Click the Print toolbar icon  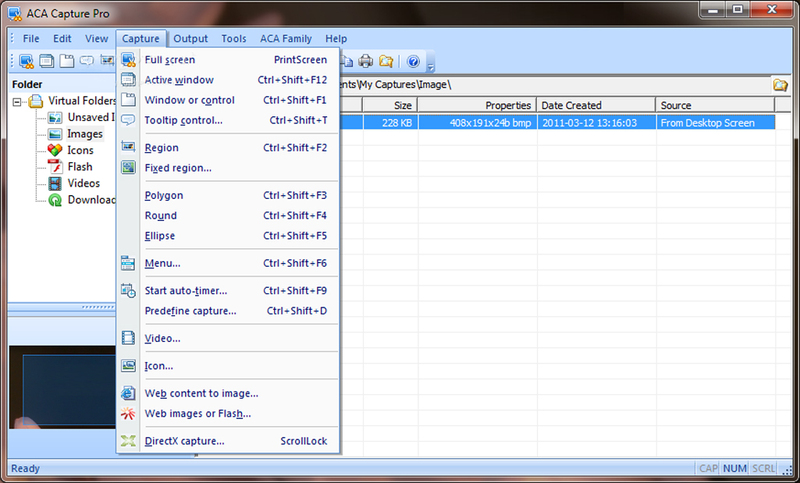(x=365, y=61)
